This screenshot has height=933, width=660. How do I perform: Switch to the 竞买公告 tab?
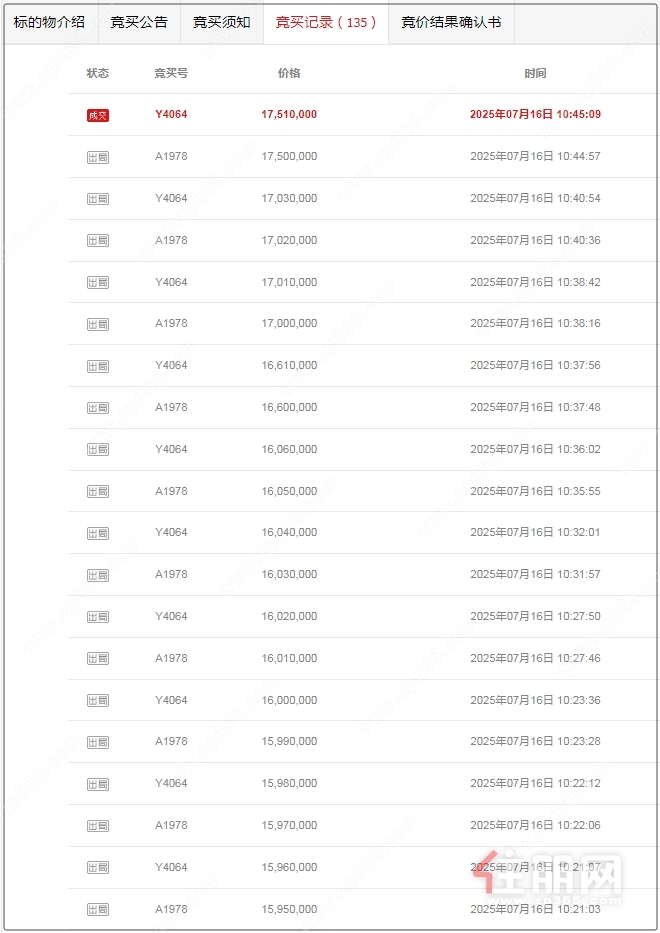pyautogui.click(x=139, y=23)
